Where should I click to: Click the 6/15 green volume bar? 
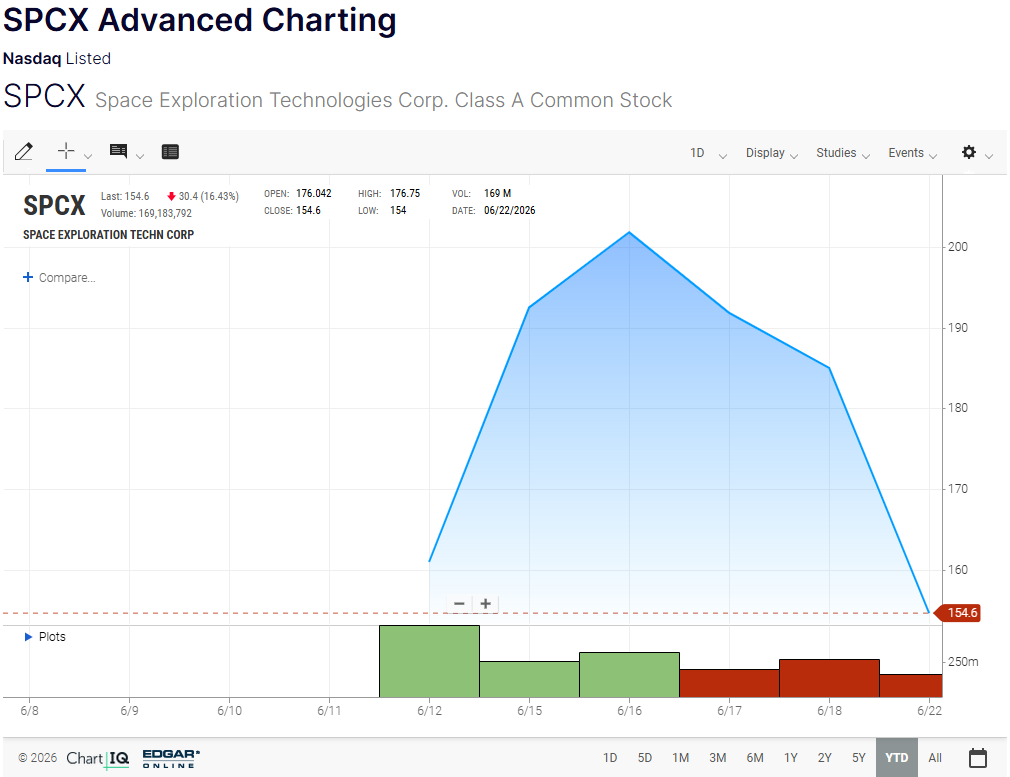pos(529,679)
